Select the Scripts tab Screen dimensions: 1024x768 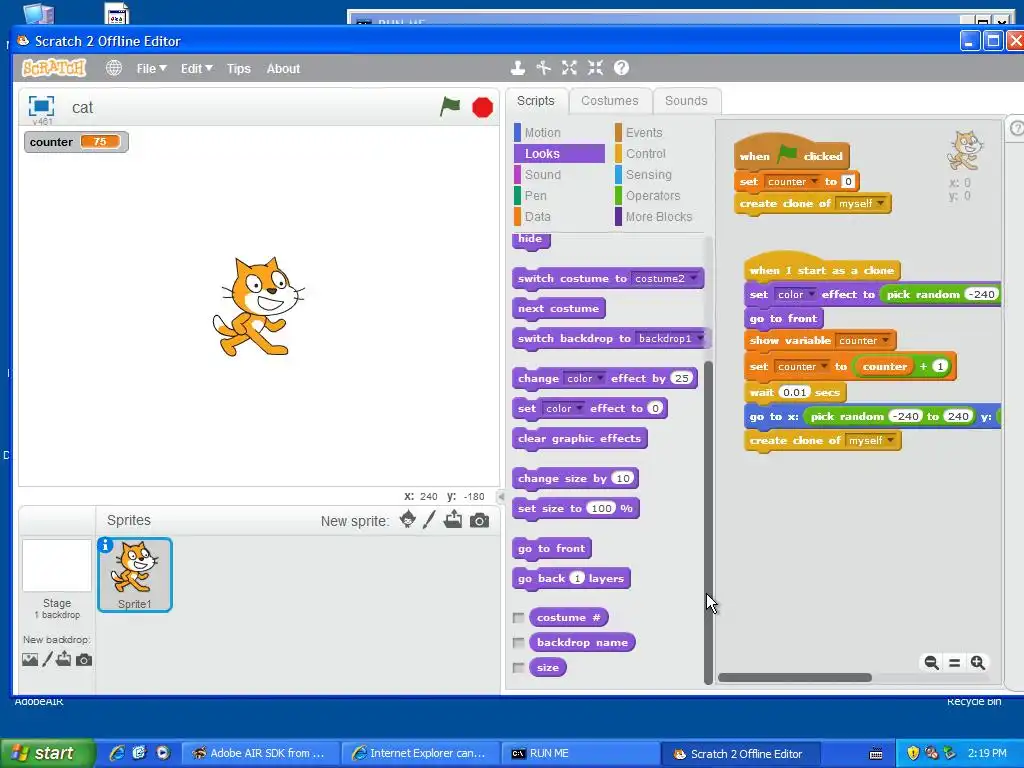[536, 101]
